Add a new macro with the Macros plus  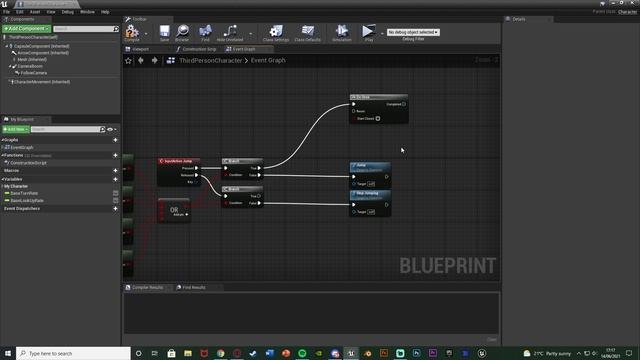coord(115,171)
